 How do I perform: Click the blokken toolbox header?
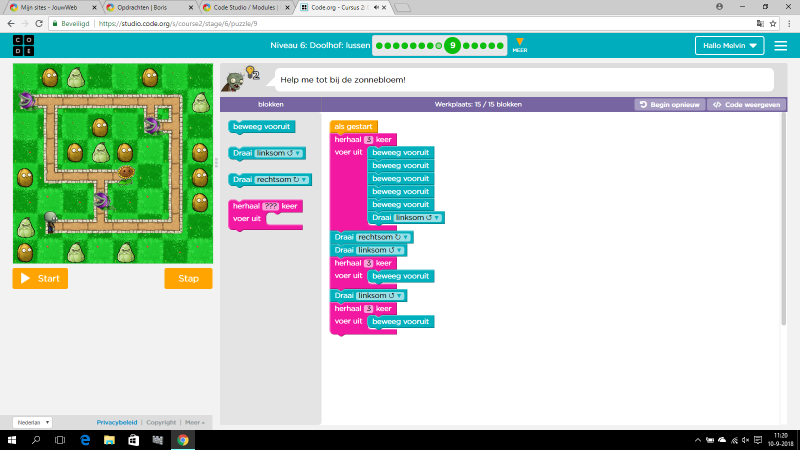(x=271, y=104)
